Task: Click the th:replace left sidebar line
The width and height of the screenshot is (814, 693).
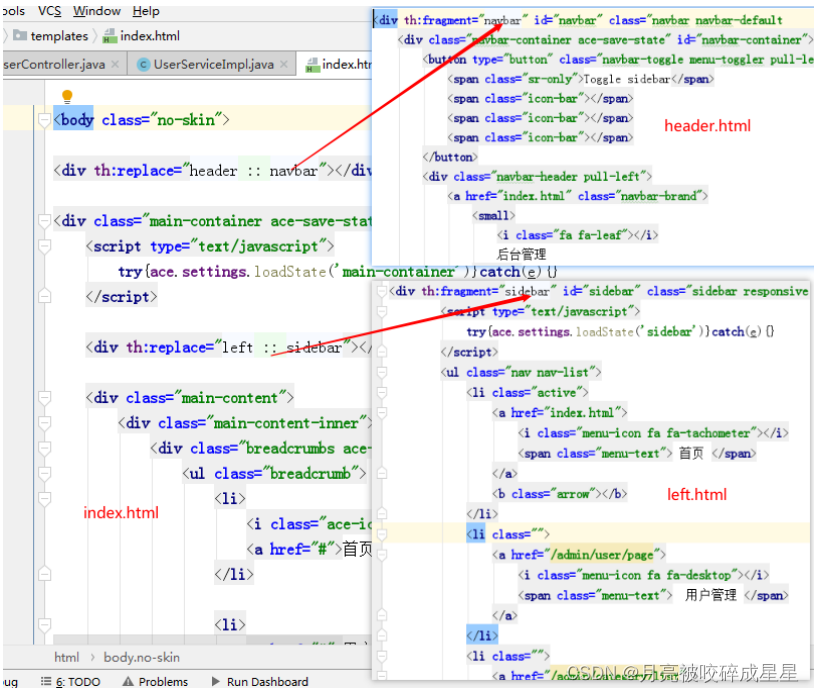Action: pyautogui.click(x=229, y=347)
